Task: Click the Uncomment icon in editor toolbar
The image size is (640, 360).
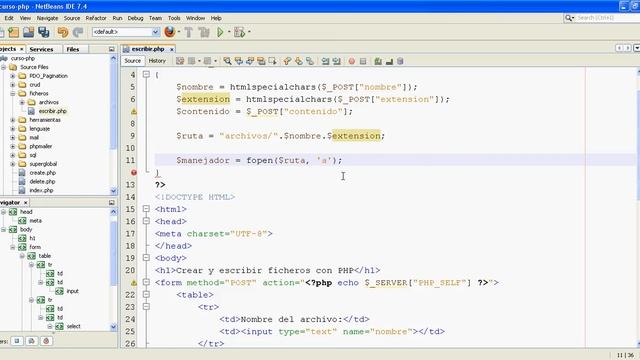Action: pyautogui.click(x=389, y=61)
